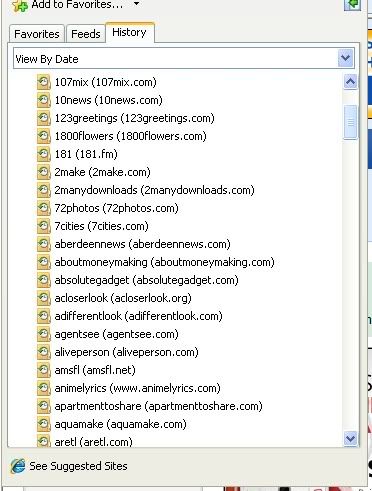Click the Internet Explorer logo icon
372x491 pixels.
click(18, 466)
